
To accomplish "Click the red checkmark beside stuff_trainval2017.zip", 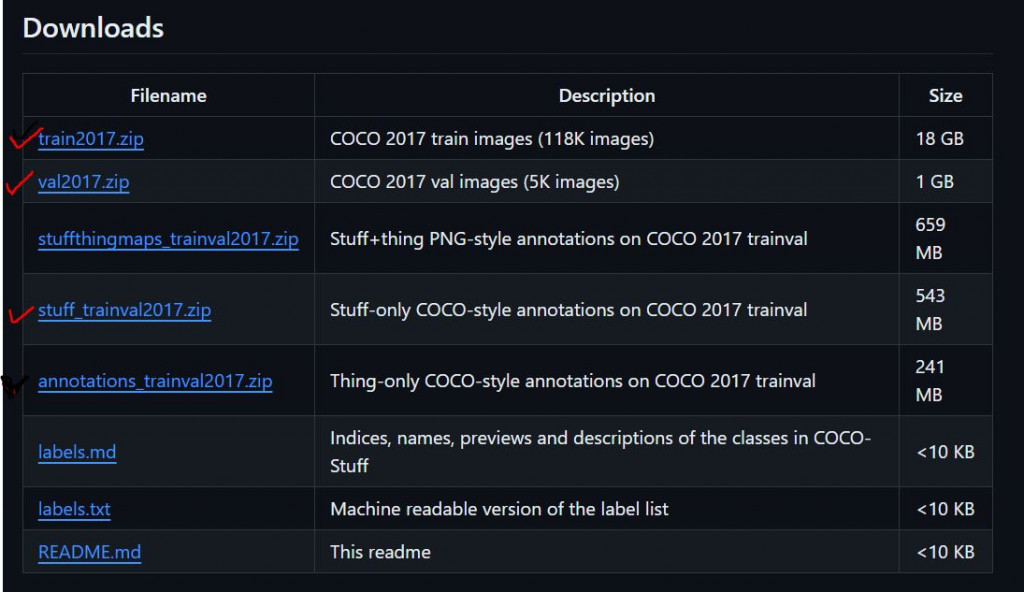I will pos(20,314).
